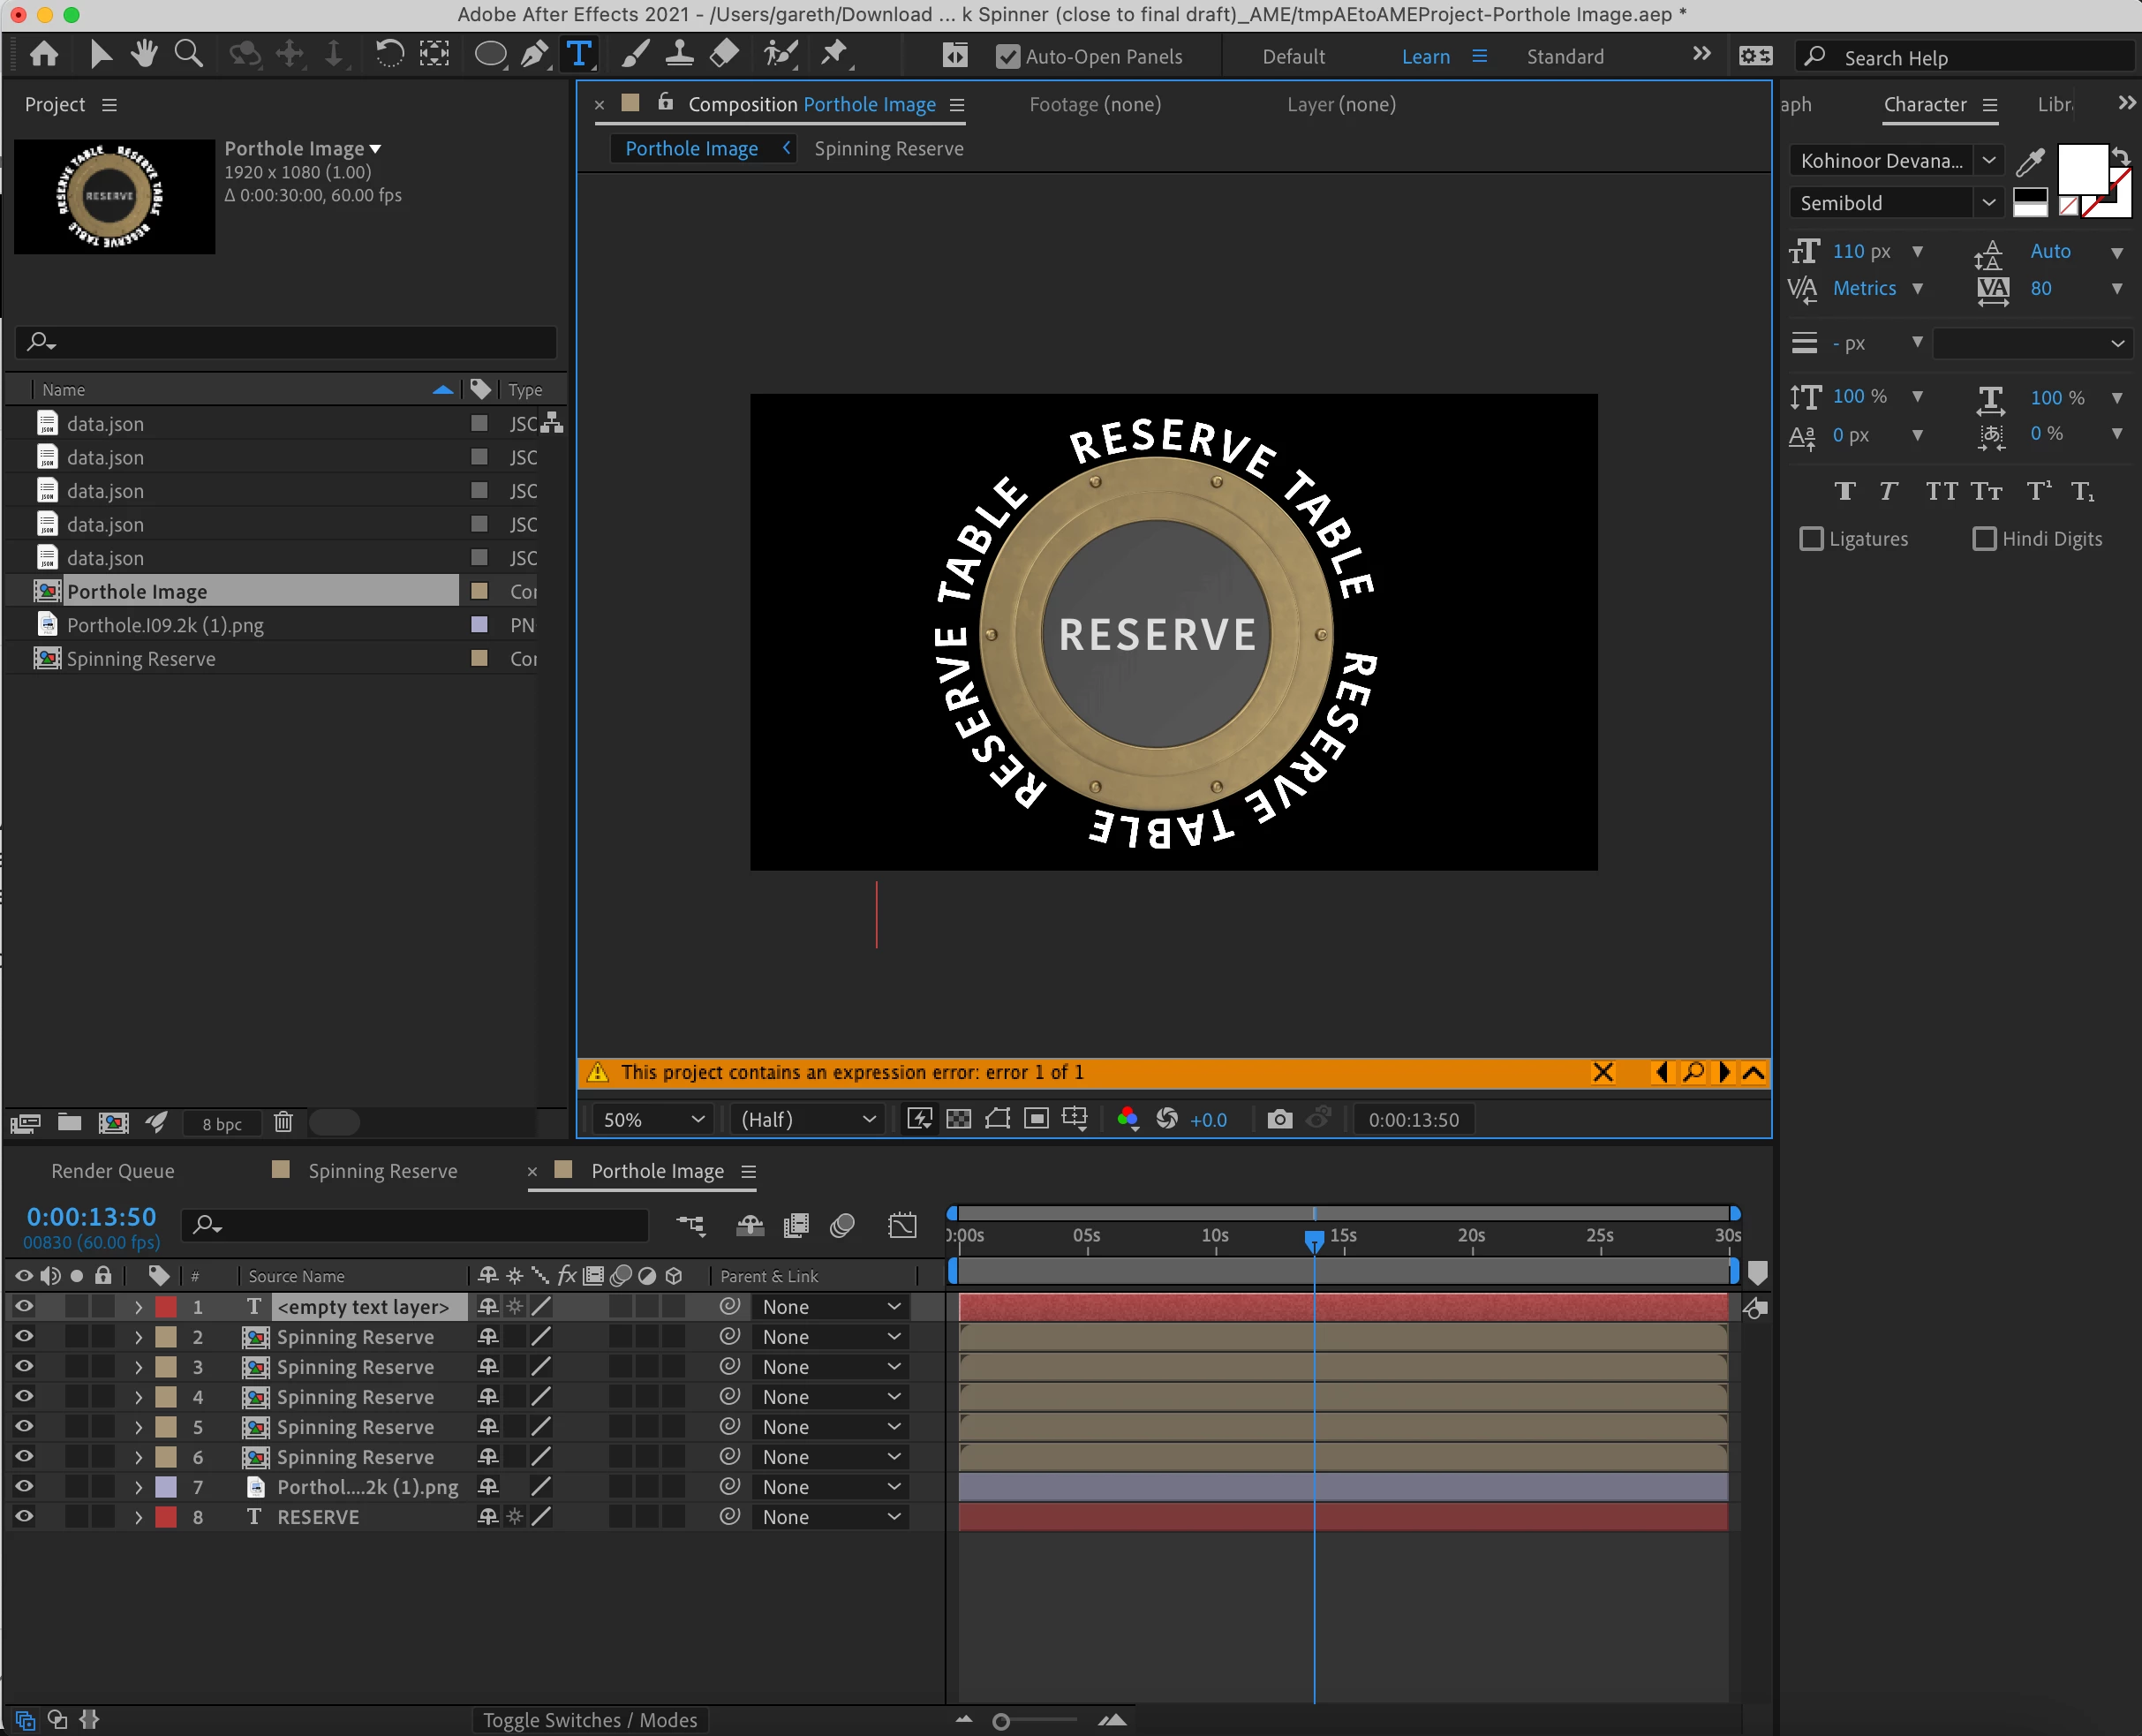Select the Eraser tool

(724, 54)
